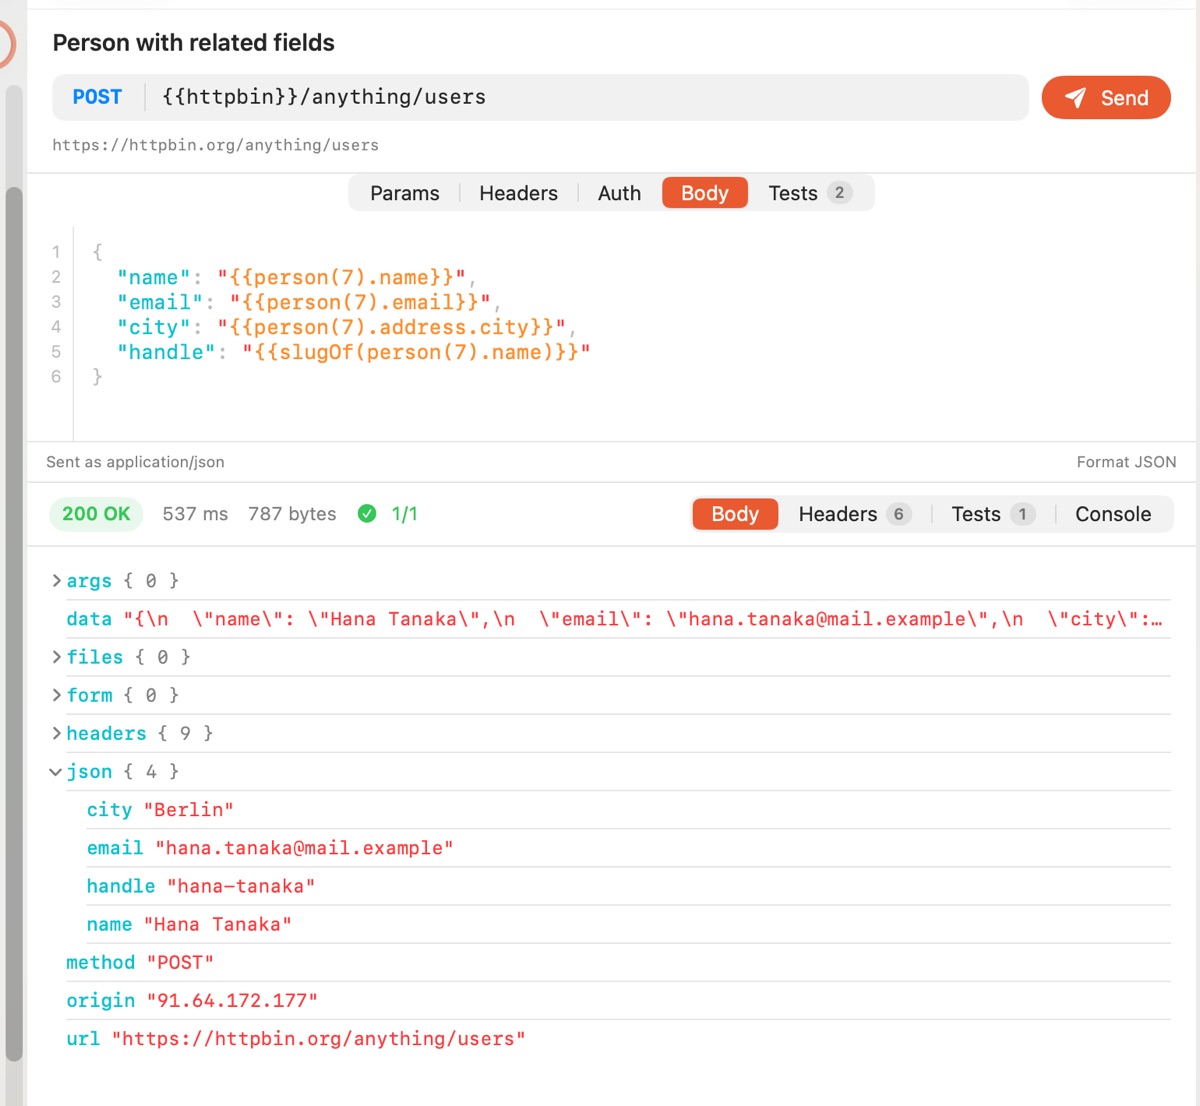Expand the args node

point(57,581)
